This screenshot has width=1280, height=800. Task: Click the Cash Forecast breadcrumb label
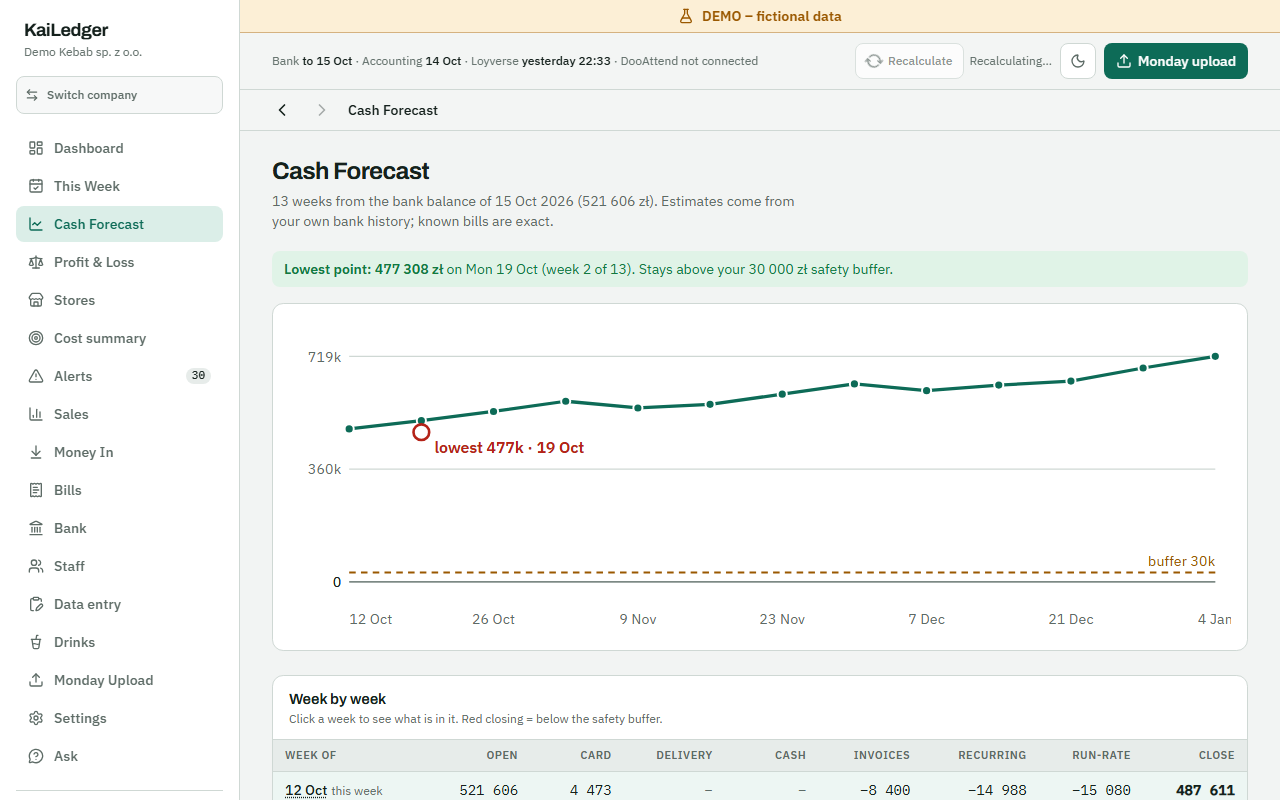pos(393,110)
